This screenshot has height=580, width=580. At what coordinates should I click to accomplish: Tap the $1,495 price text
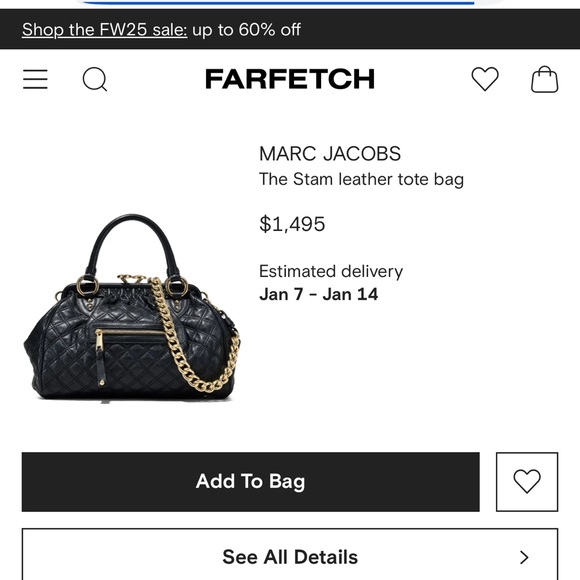pyautogui.click(x=292, y=224)
